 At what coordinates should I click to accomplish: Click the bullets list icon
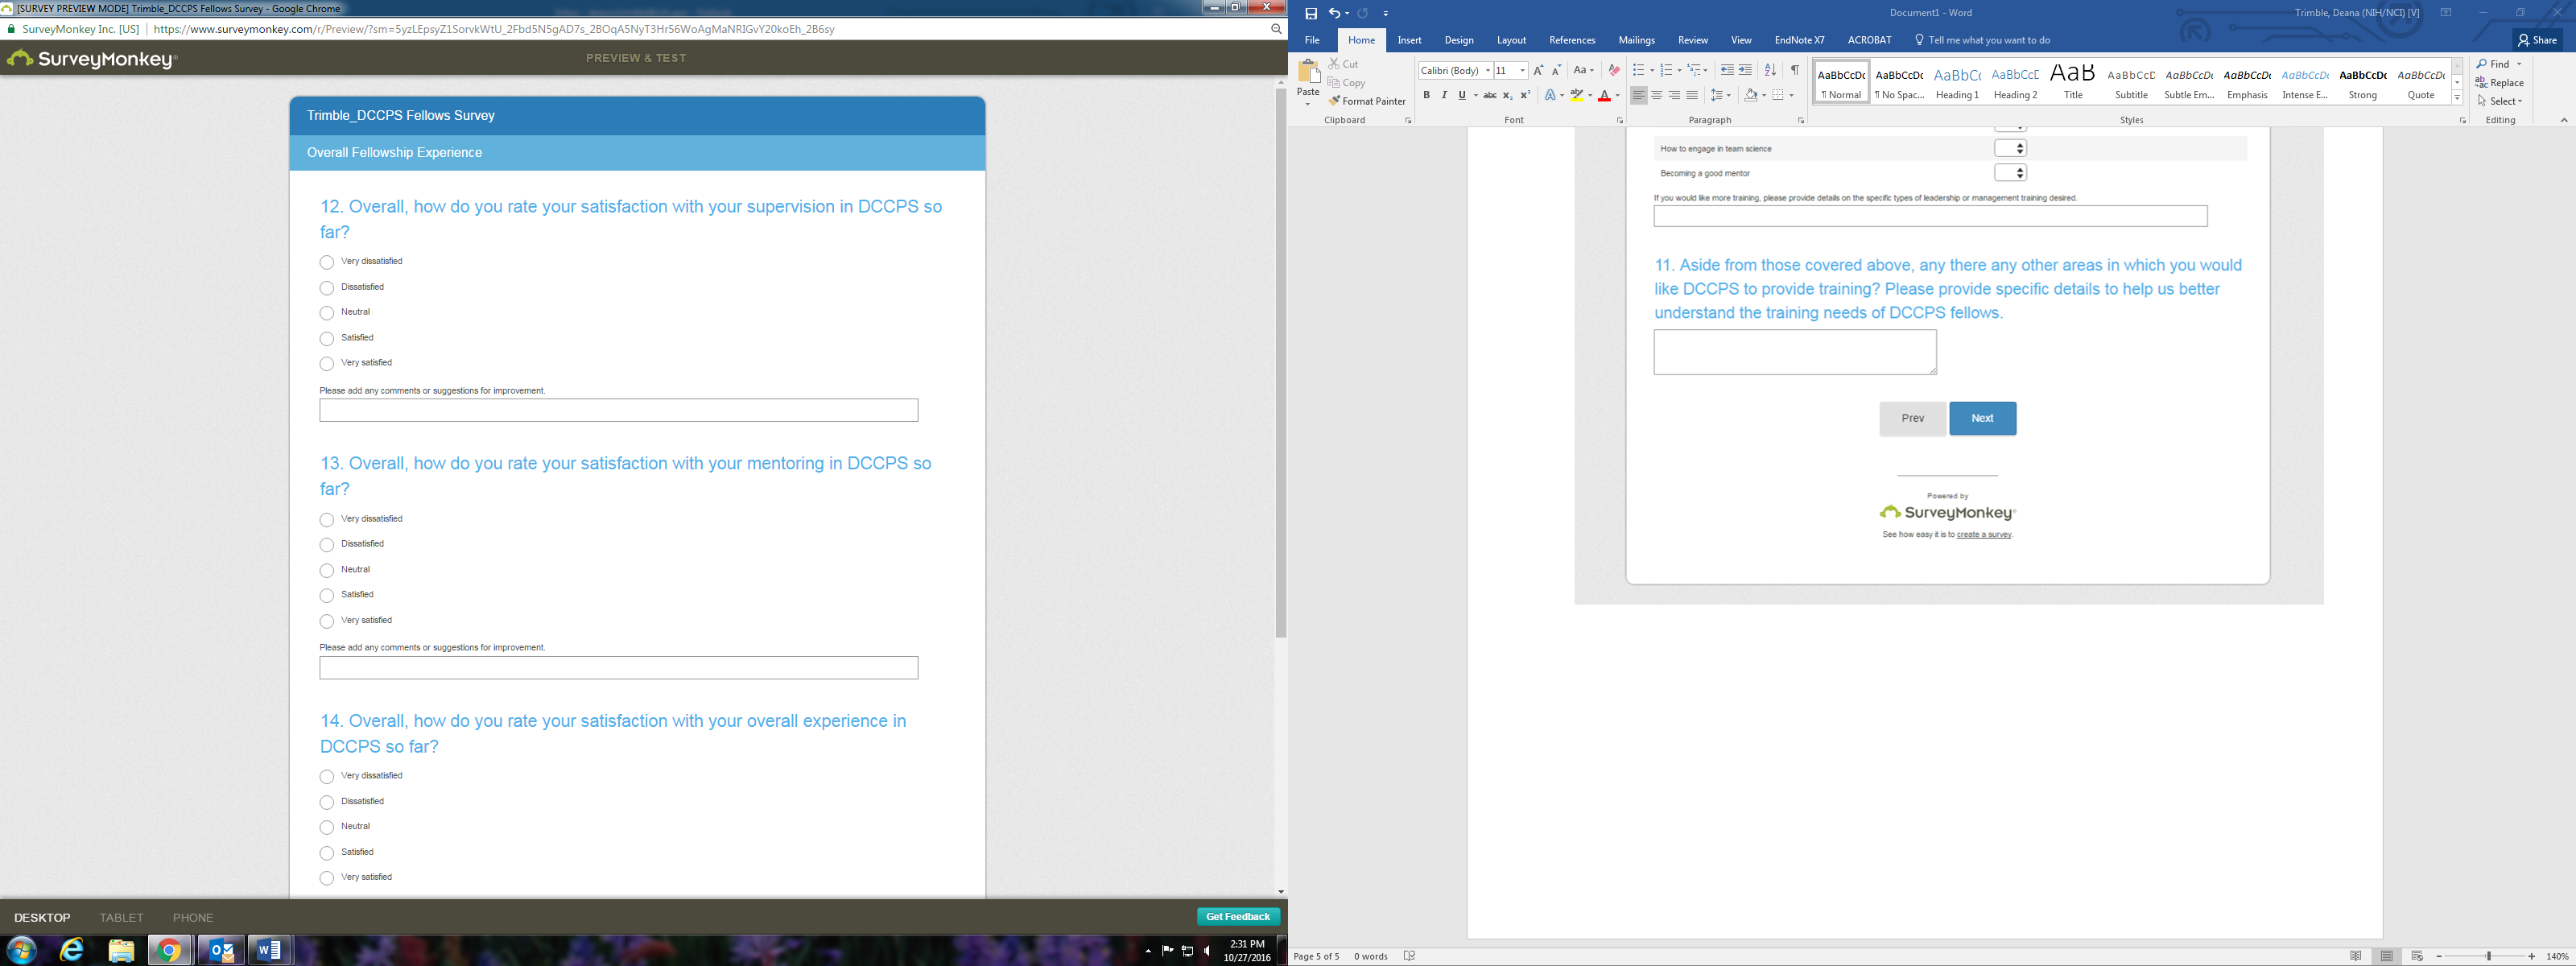[x=1638, y=70]
